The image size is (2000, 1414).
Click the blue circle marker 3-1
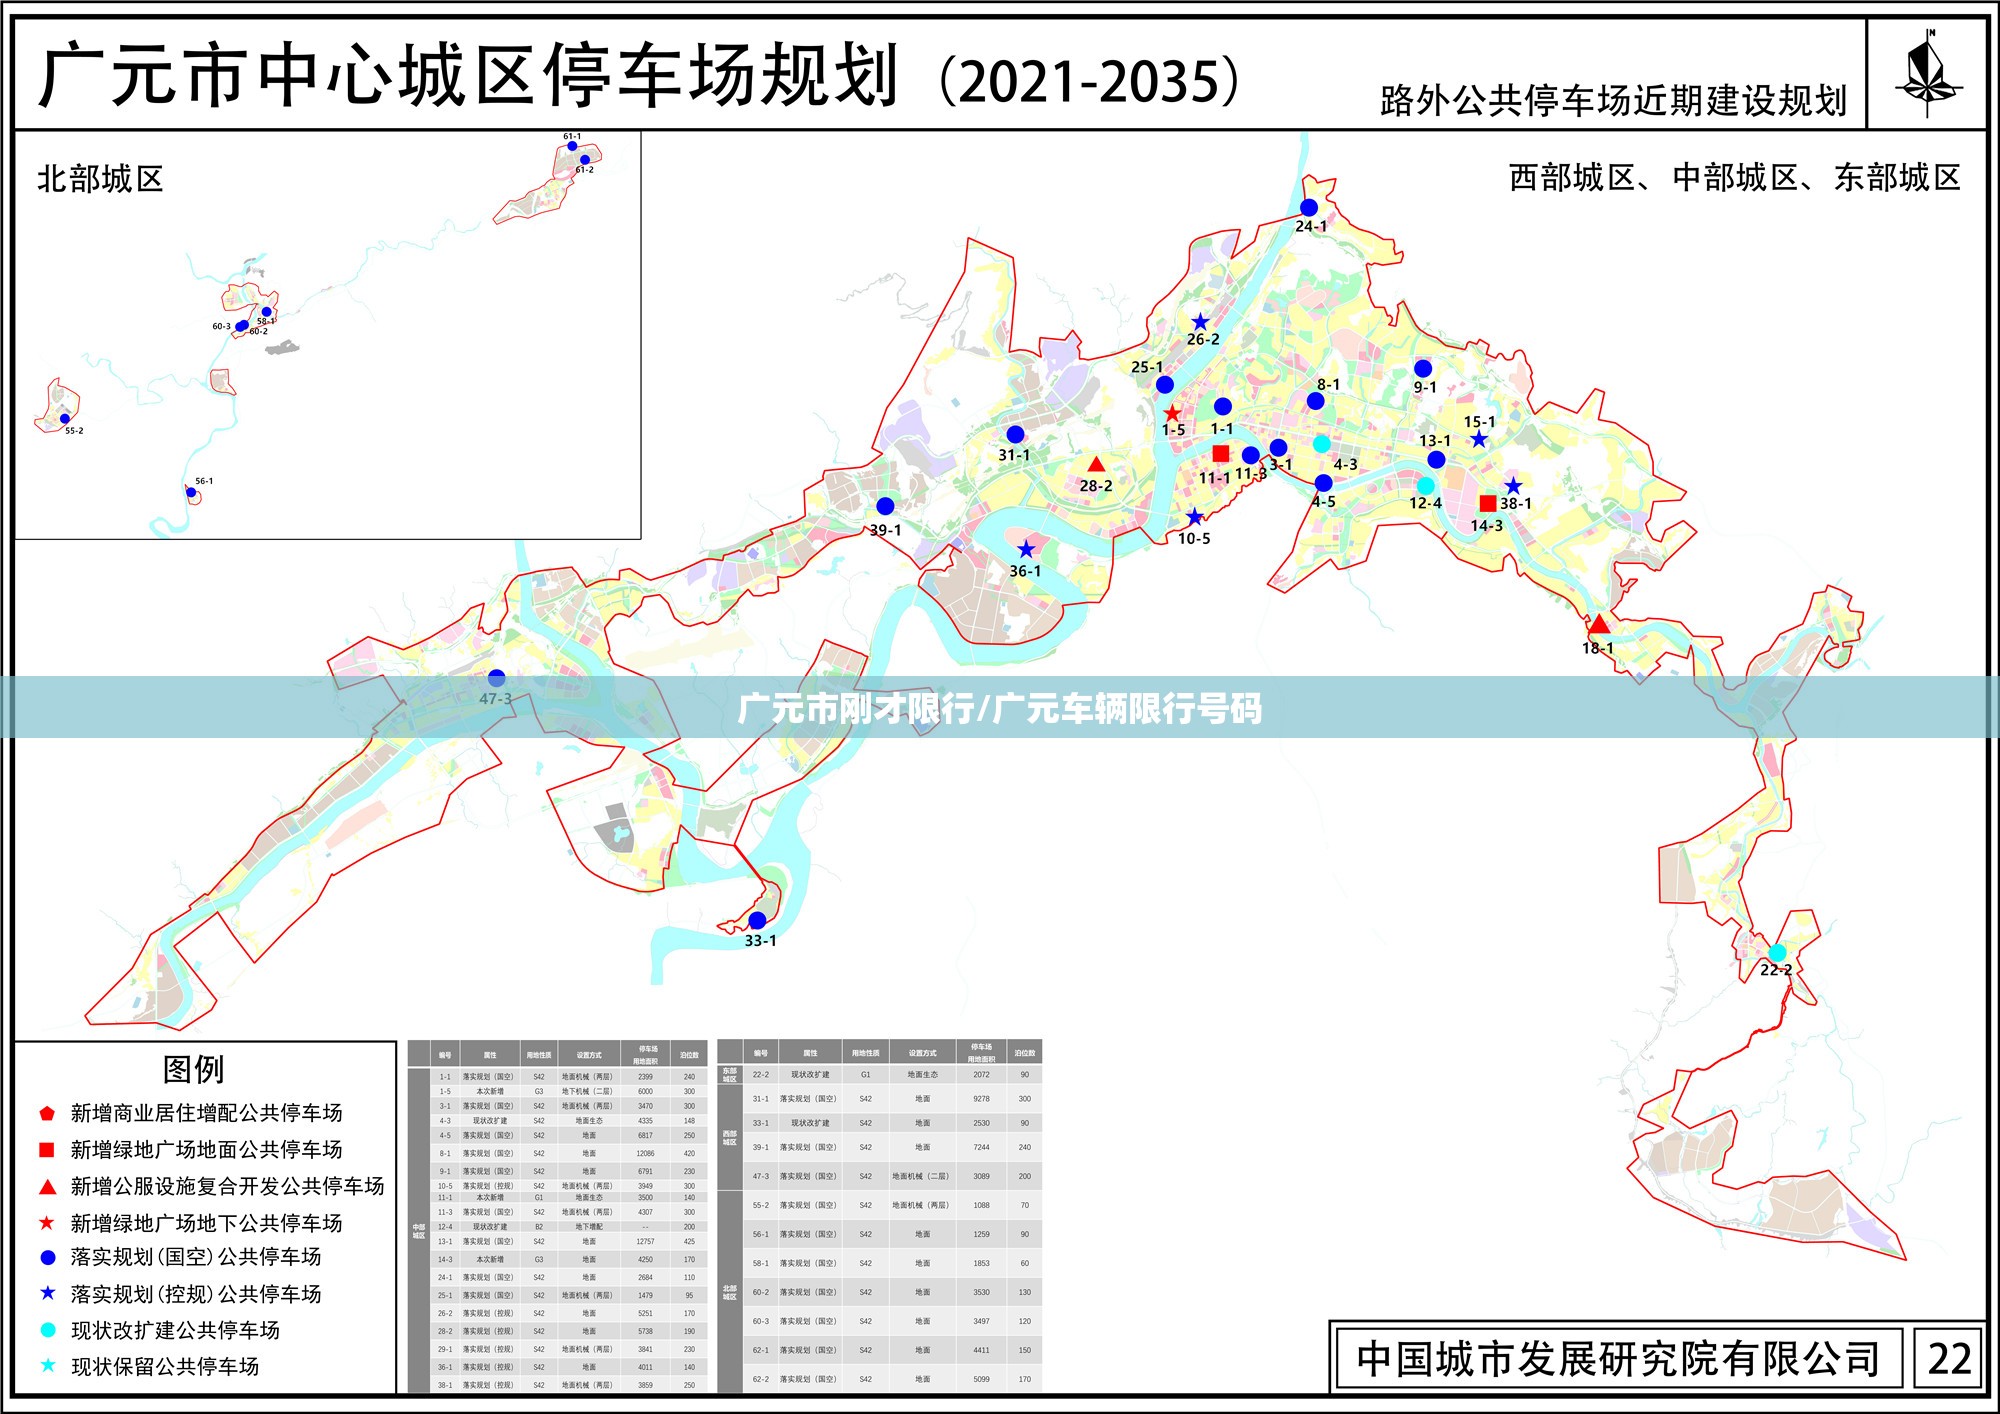(1278, 448)
